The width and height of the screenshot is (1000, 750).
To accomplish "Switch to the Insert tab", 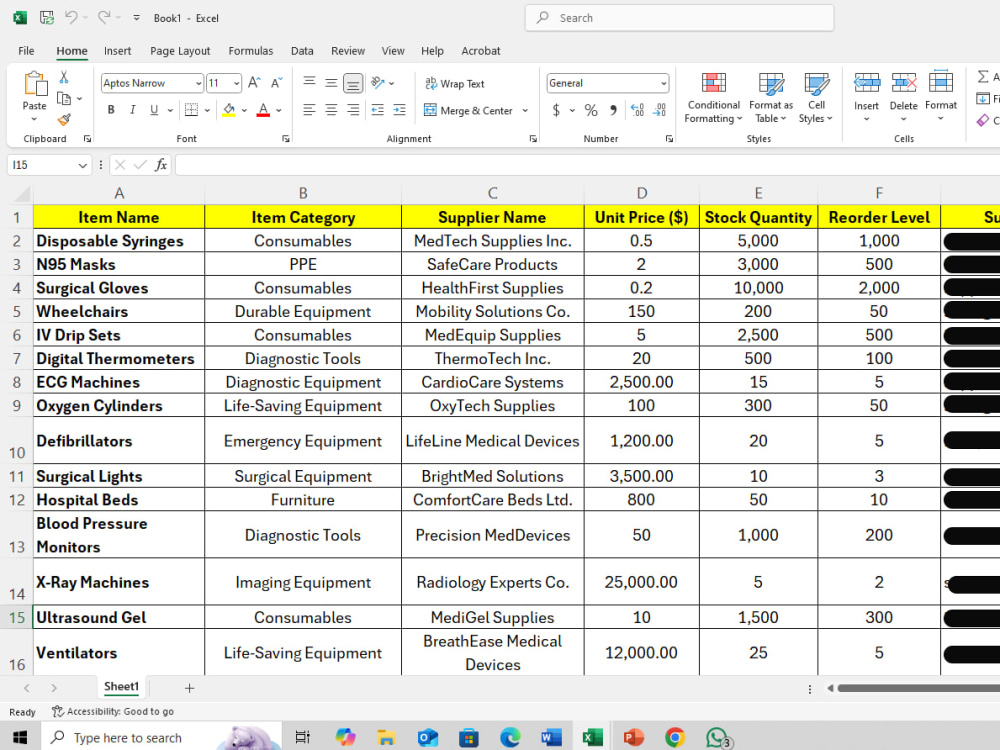I will (x=117, y=51).
